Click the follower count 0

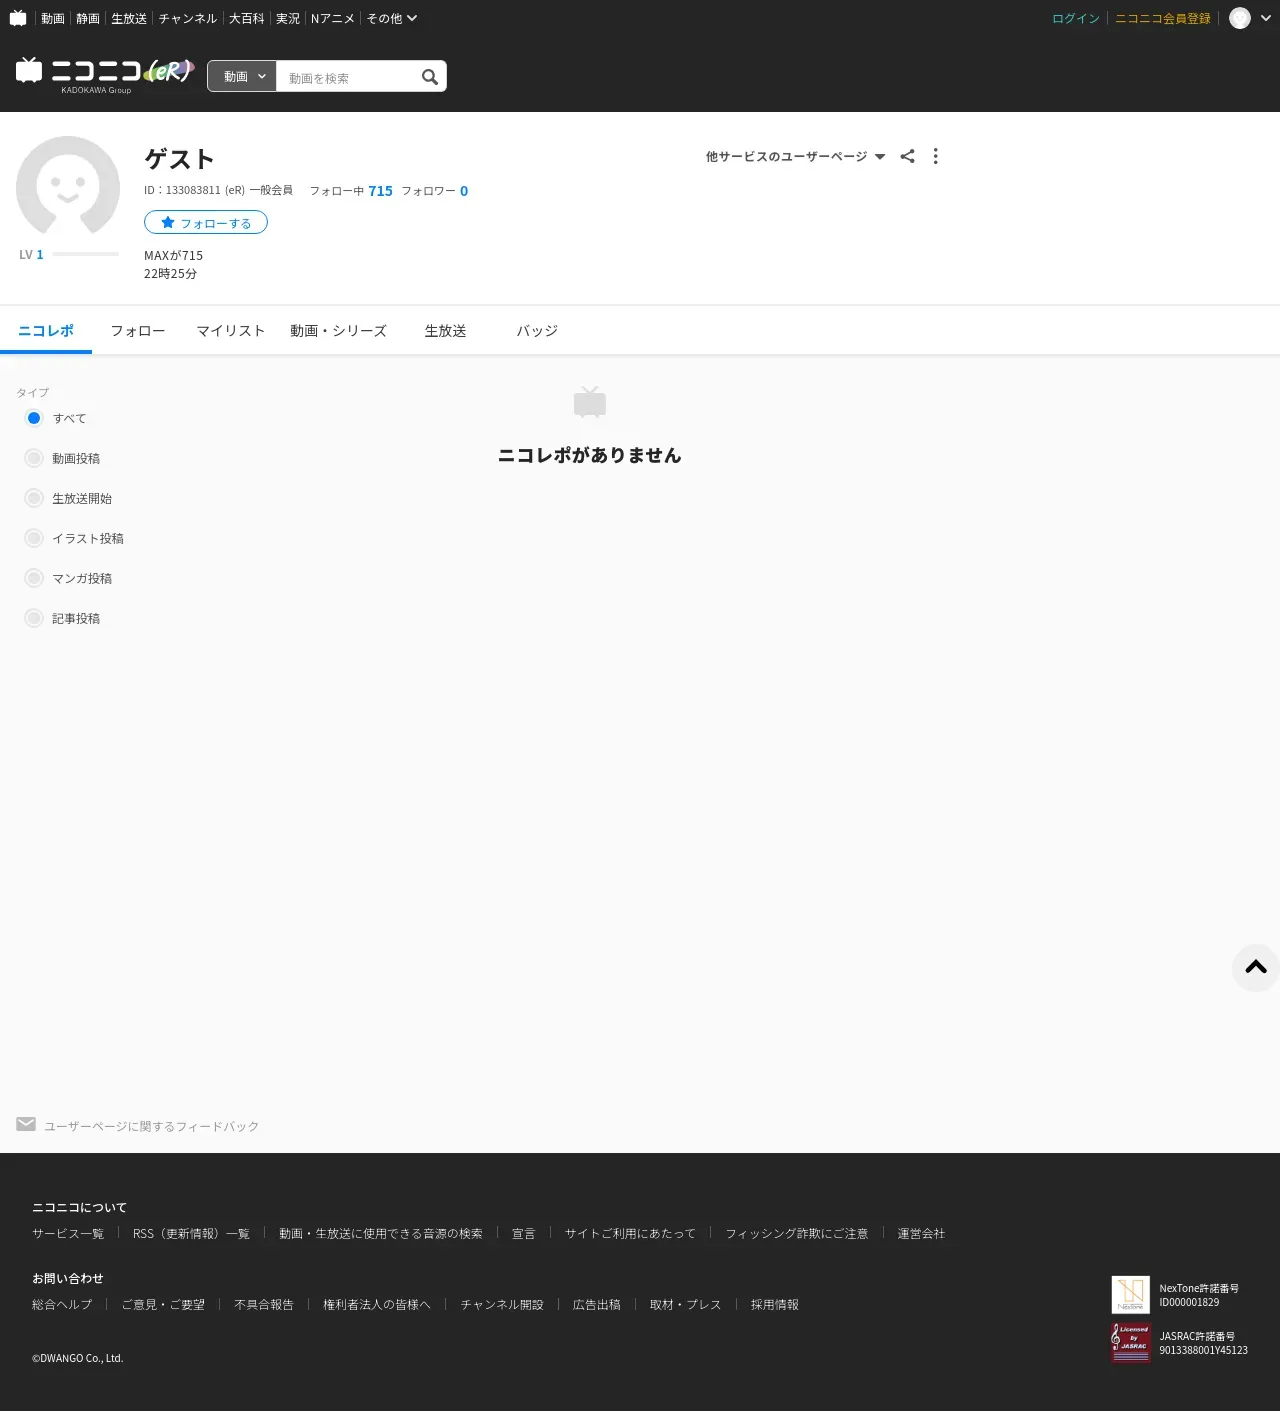tap(464, 191)
